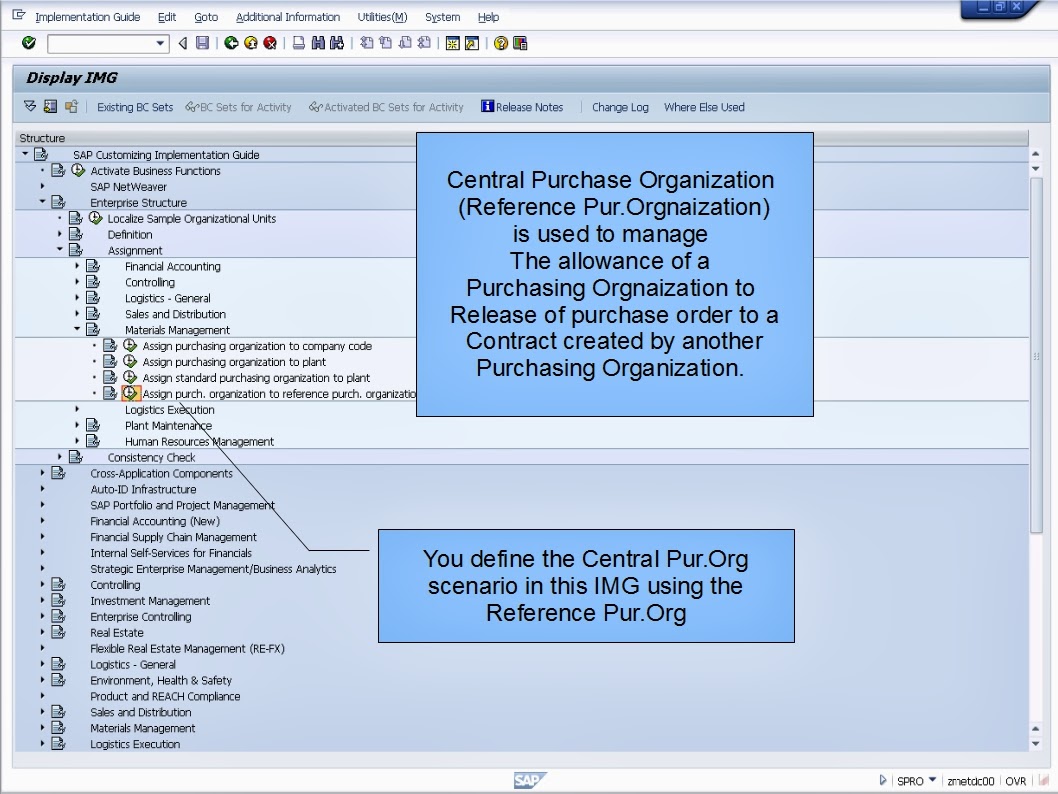Open the Goto menu
This screenshot has width=1058, height=794.
tap(206, 17)
